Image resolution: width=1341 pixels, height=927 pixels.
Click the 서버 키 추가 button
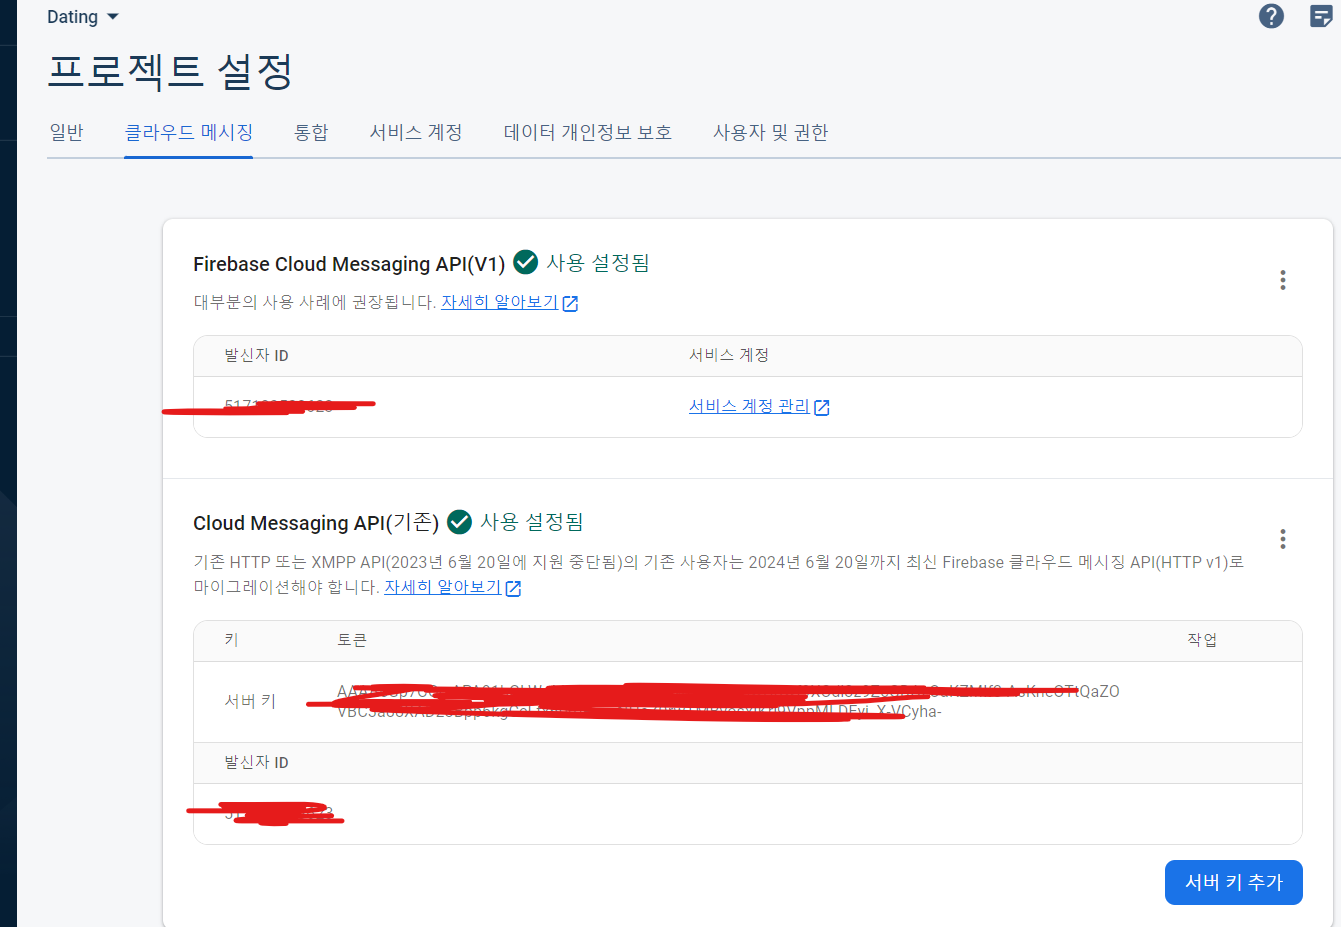[1234, 882]
